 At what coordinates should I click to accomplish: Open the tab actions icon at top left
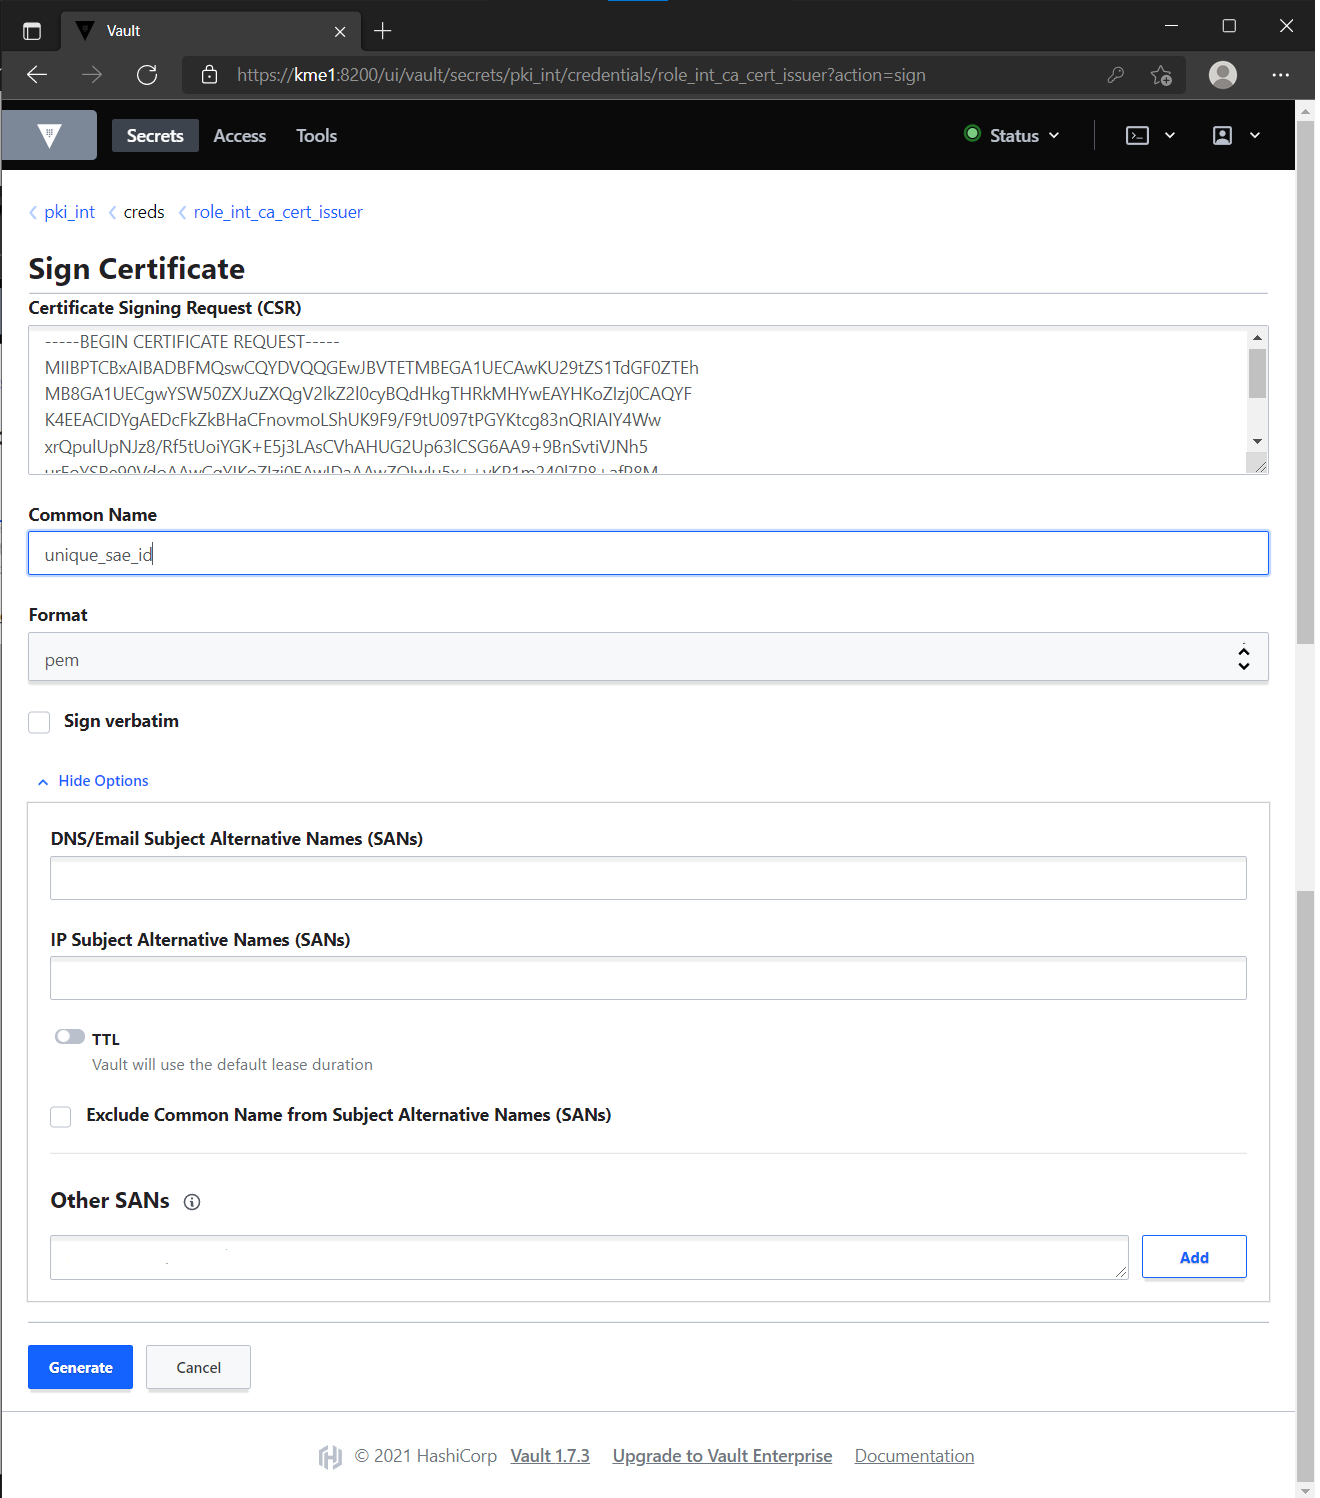point(32,31)
